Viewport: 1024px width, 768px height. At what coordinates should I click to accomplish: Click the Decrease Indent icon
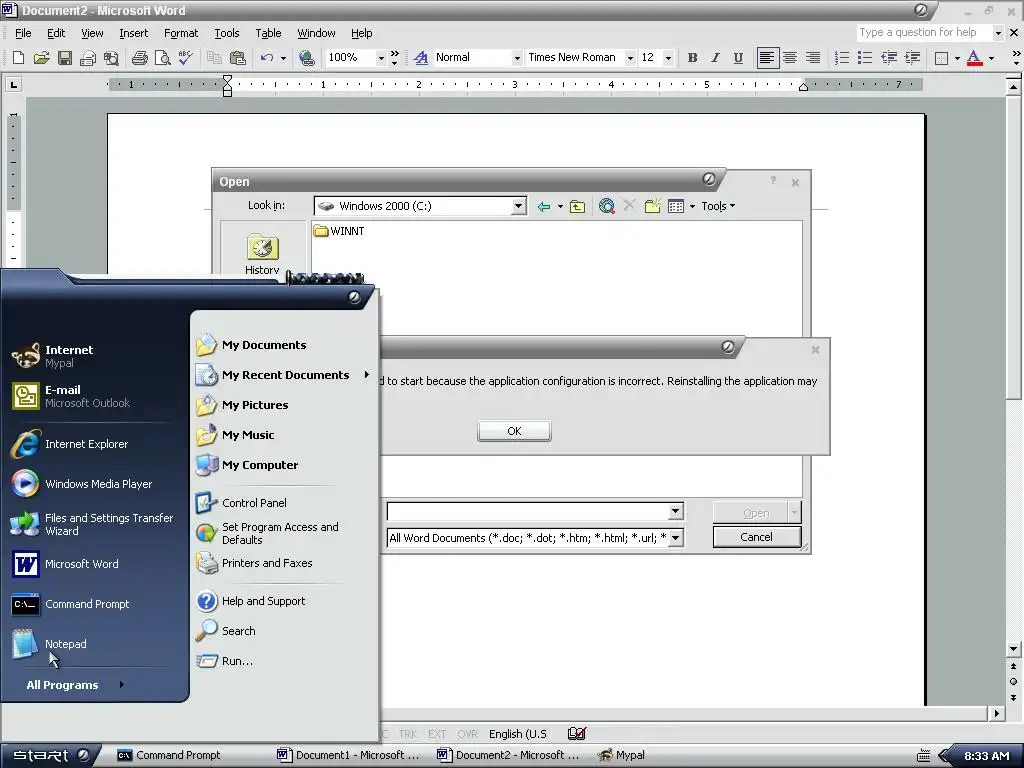coord(889,57)
